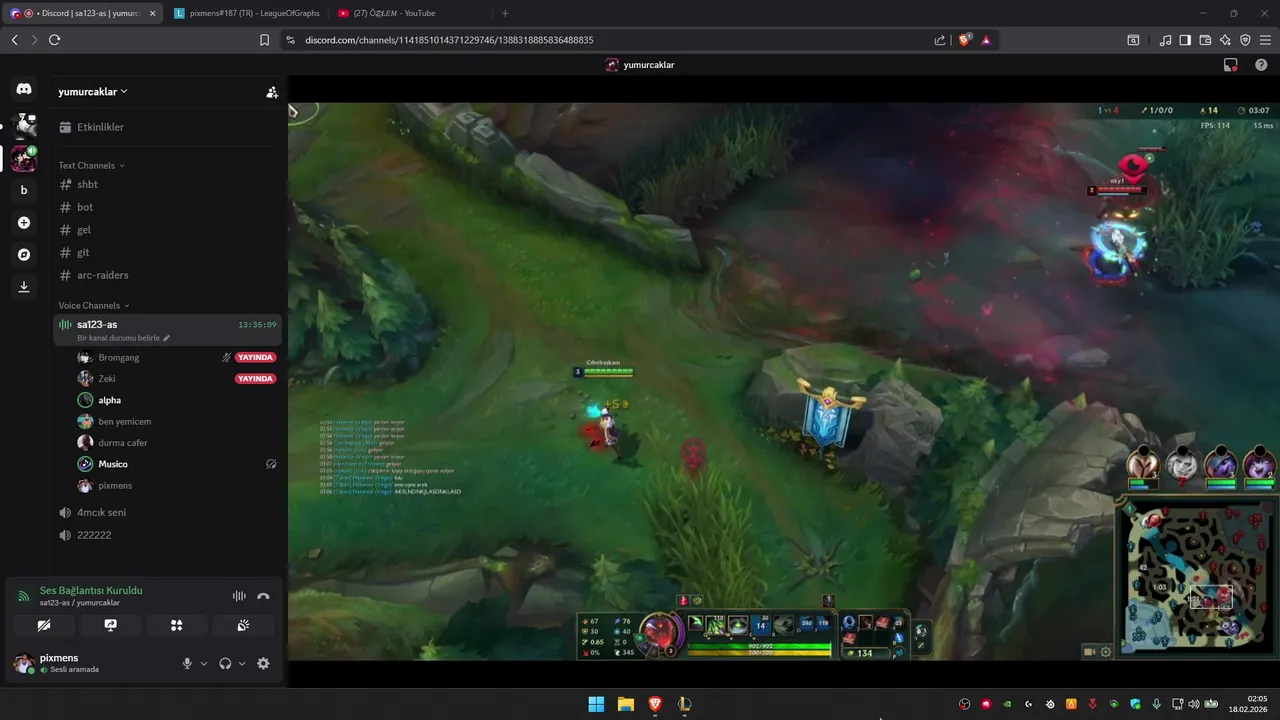Click the noise suppression waveform icon
The image size is (1280, 720).
tap(239, 596)
